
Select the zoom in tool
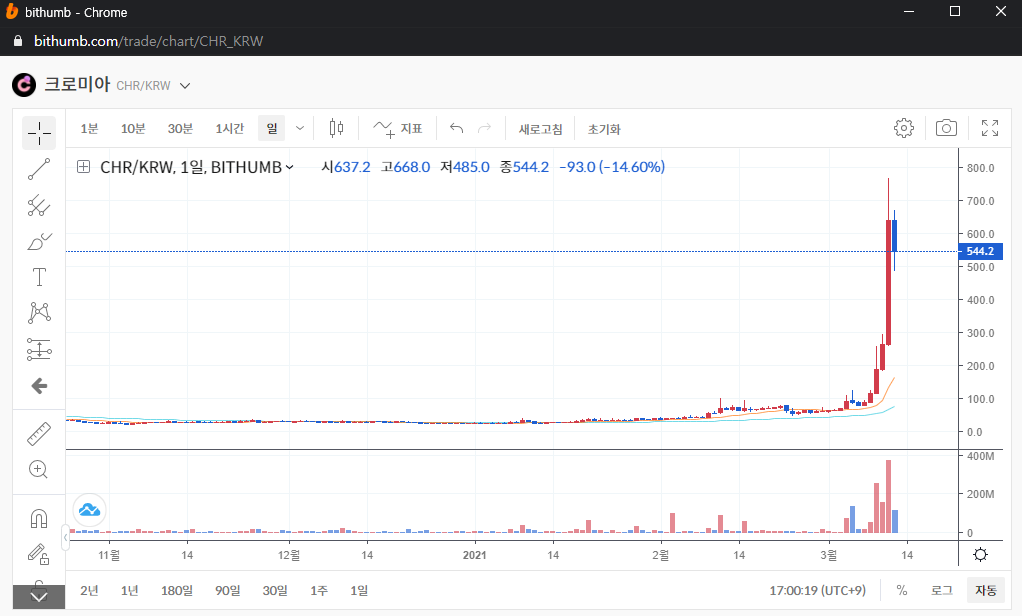(x=39, y=469)
